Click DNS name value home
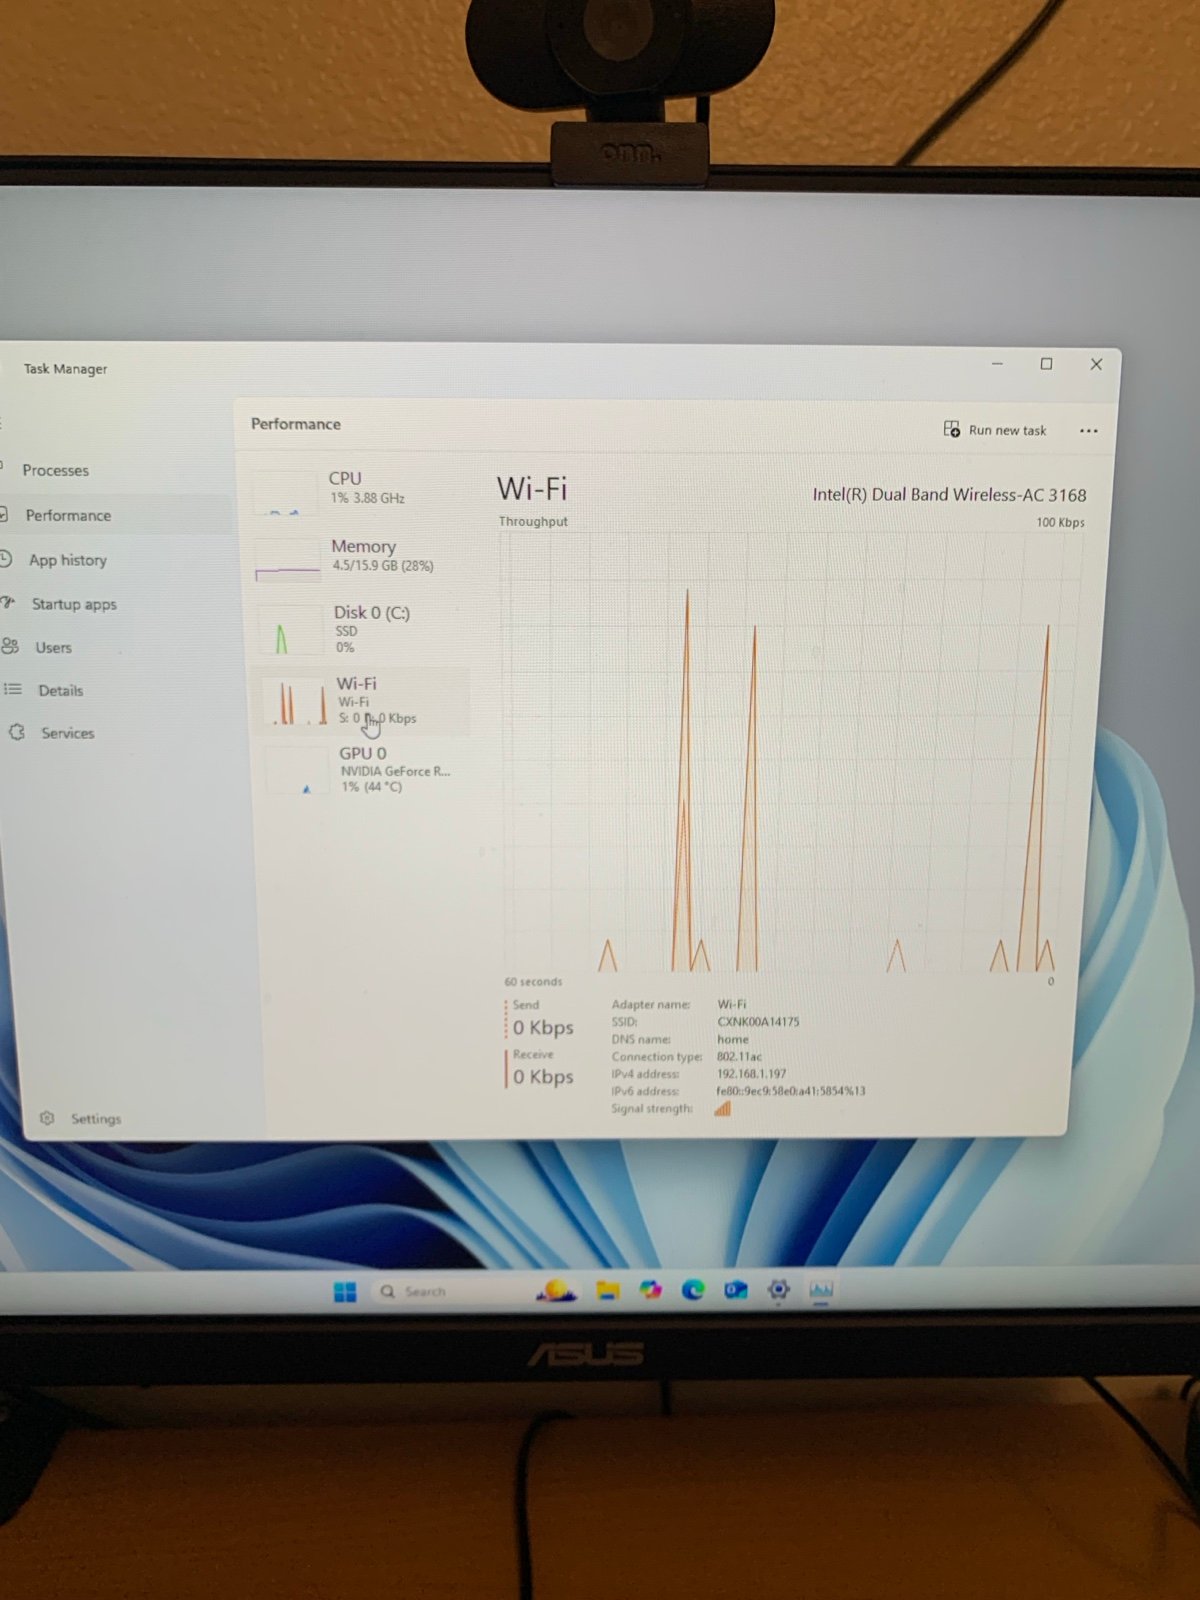The height and width of the screenshot is (1600, 1200). coord(732,1039)
